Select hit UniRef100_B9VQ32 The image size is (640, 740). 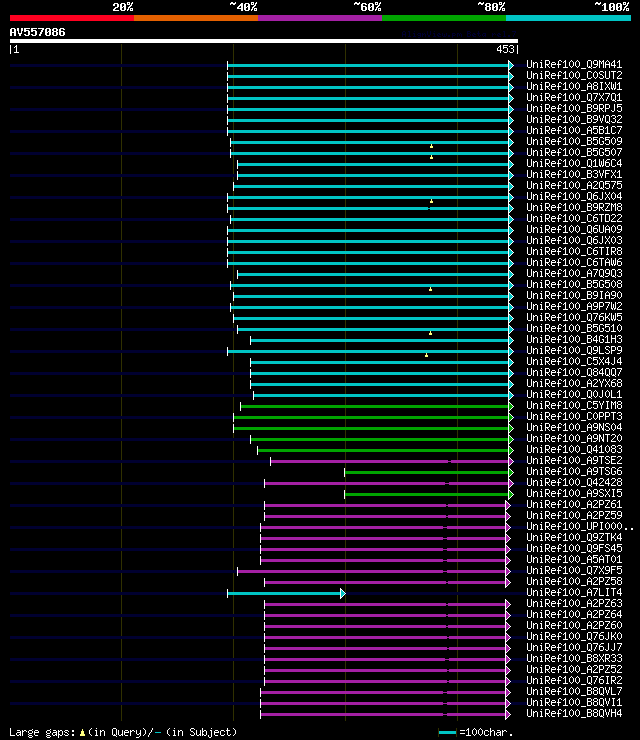[x=574, y=119]
